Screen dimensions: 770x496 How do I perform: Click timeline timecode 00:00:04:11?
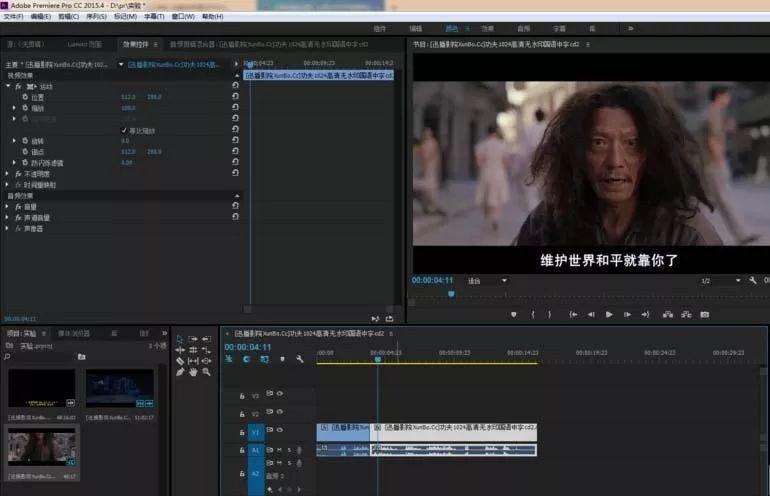[x=248, y=347]
